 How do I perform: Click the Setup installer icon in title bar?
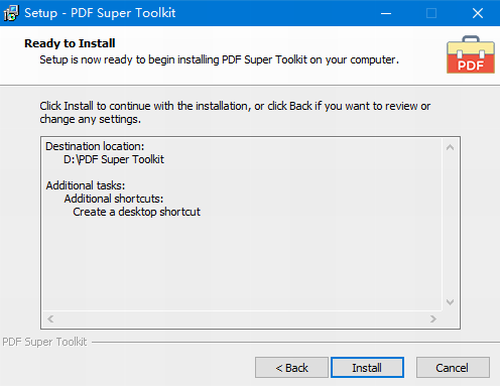(11, 13)
